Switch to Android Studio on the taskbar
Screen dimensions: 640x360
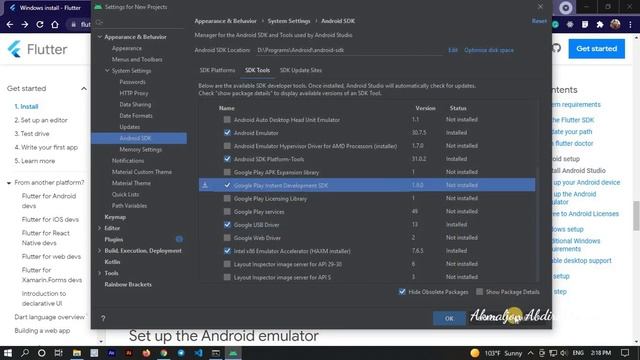click(233, 353)
